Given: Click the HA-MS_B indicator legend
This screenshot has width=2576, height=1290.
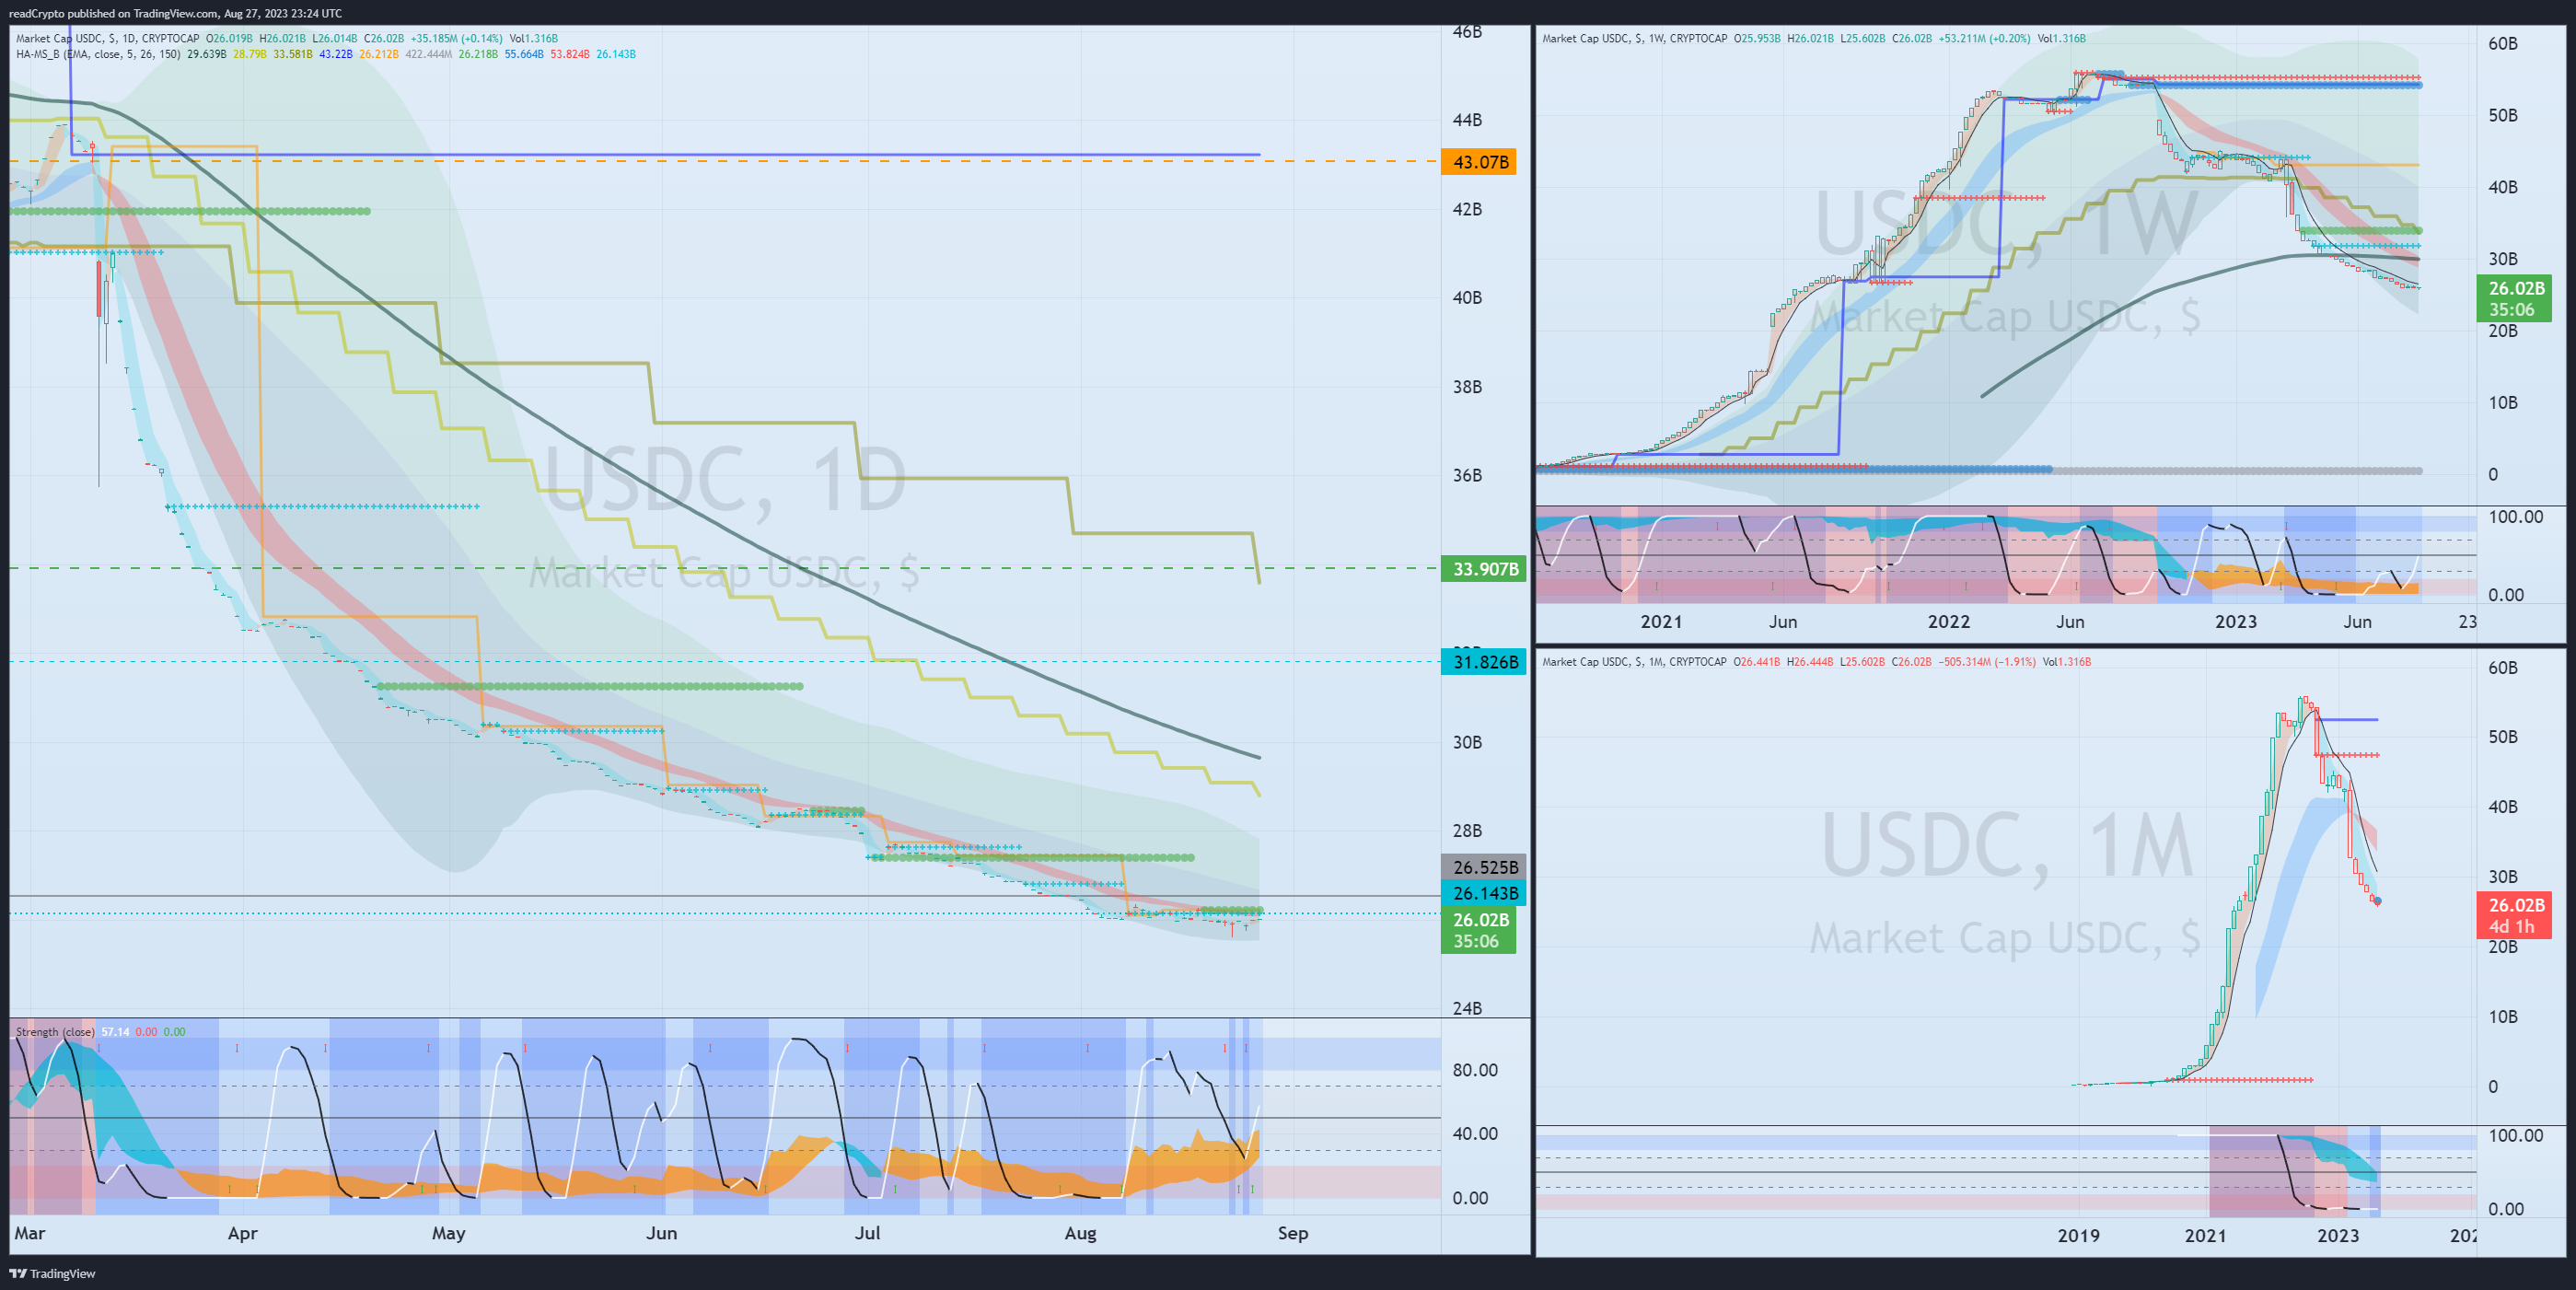Looking at the screenshot, I should click(x=98, y=54).
